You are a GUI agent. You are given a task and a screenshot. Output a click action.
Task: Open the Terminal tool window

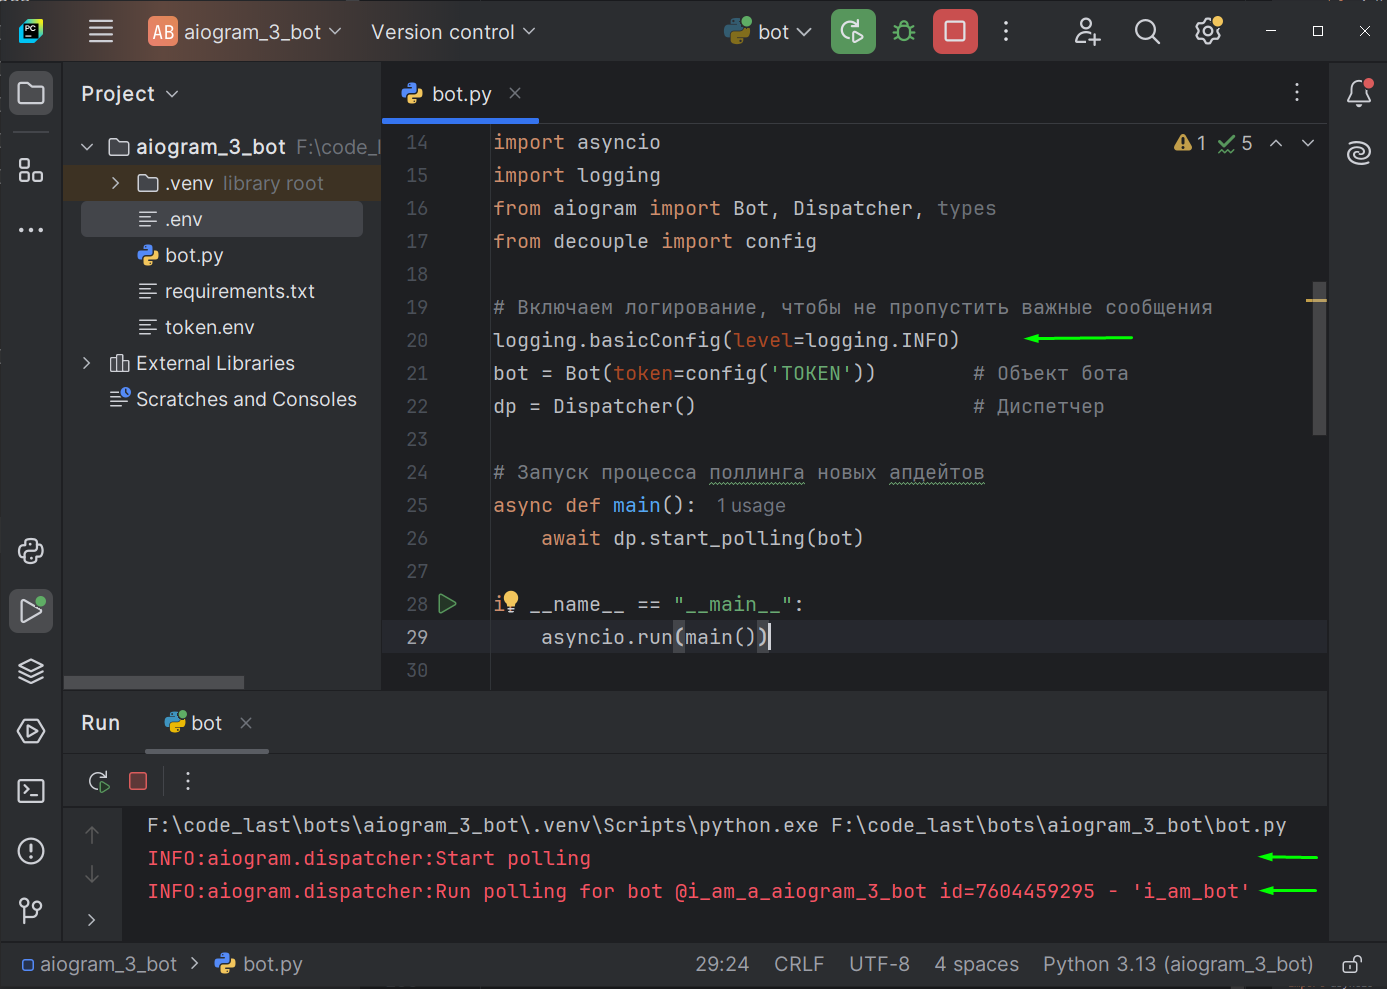click(31, 791)
